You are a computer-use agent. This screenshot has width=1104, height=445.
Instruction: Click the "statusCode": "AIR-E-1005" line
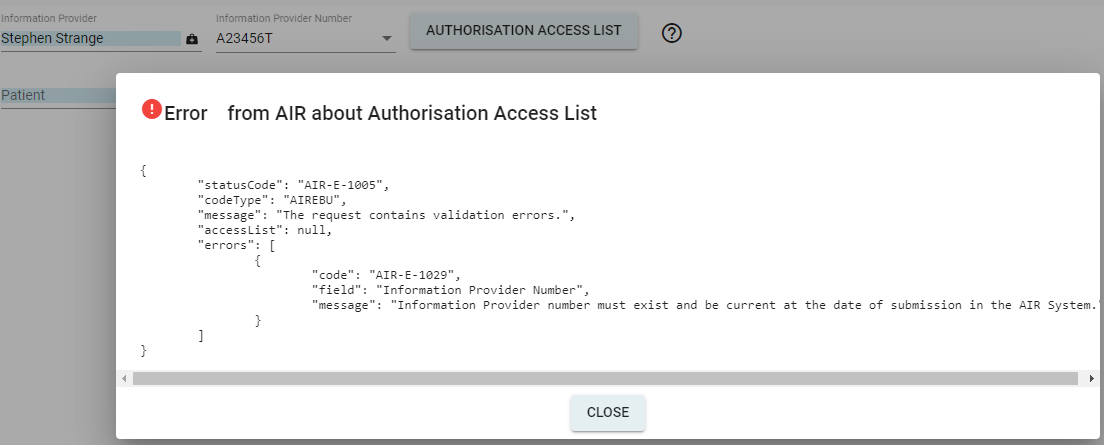294,185
